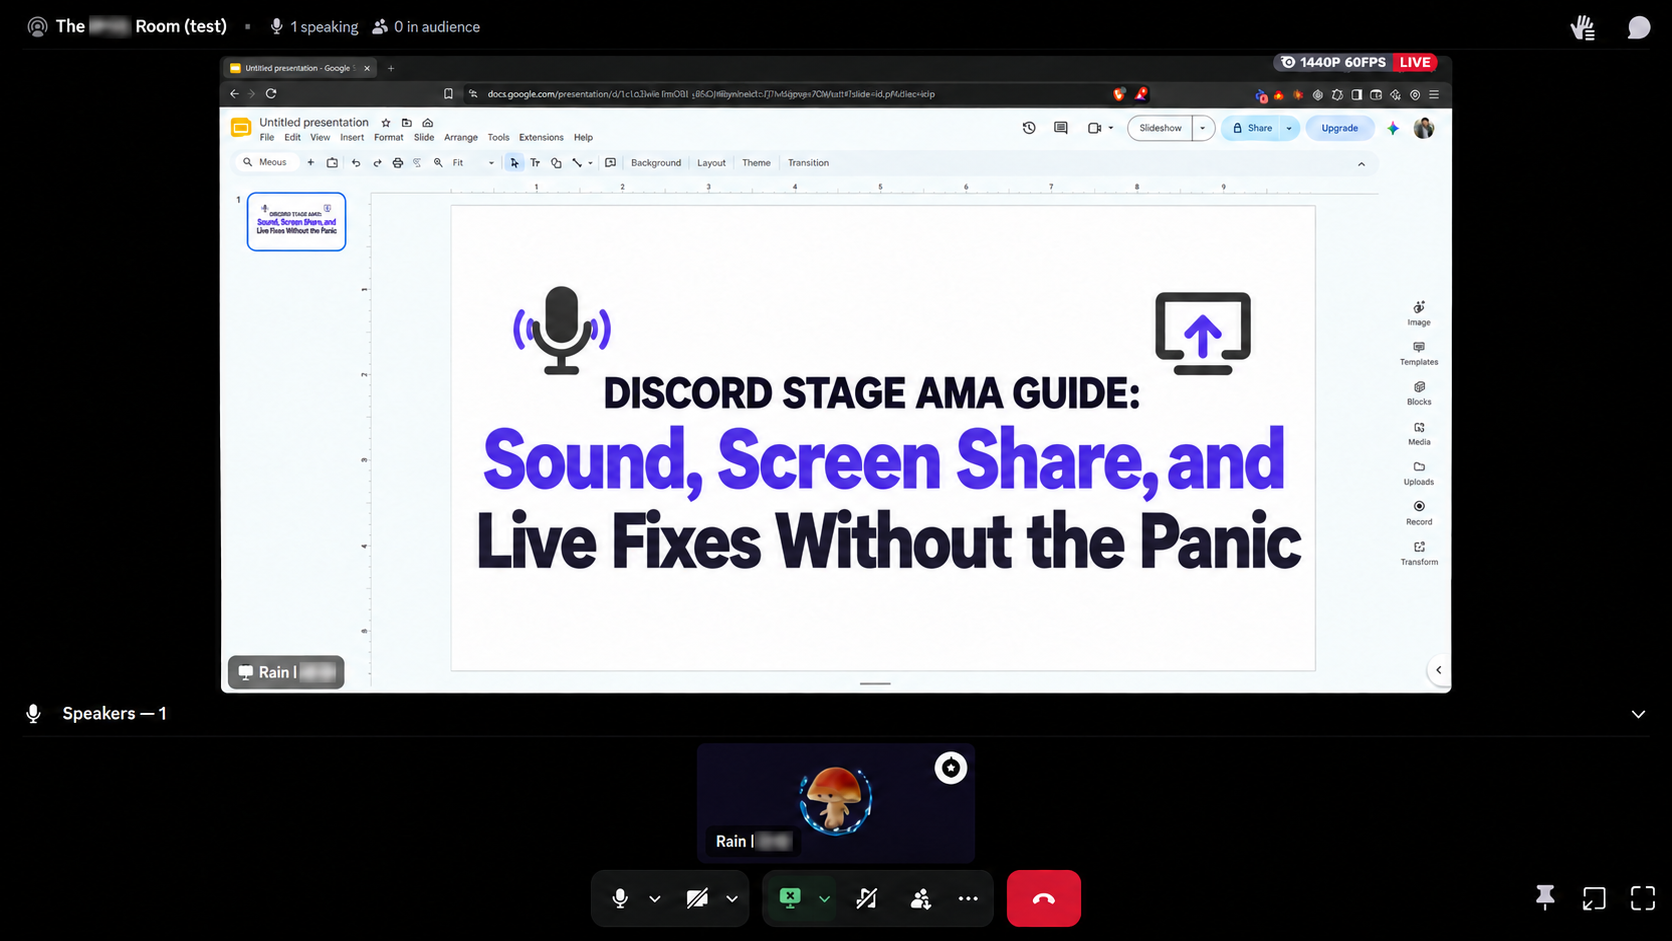Click the blue Share button
Viewport: 1672px width, 941px height.
pos(1251,128)
